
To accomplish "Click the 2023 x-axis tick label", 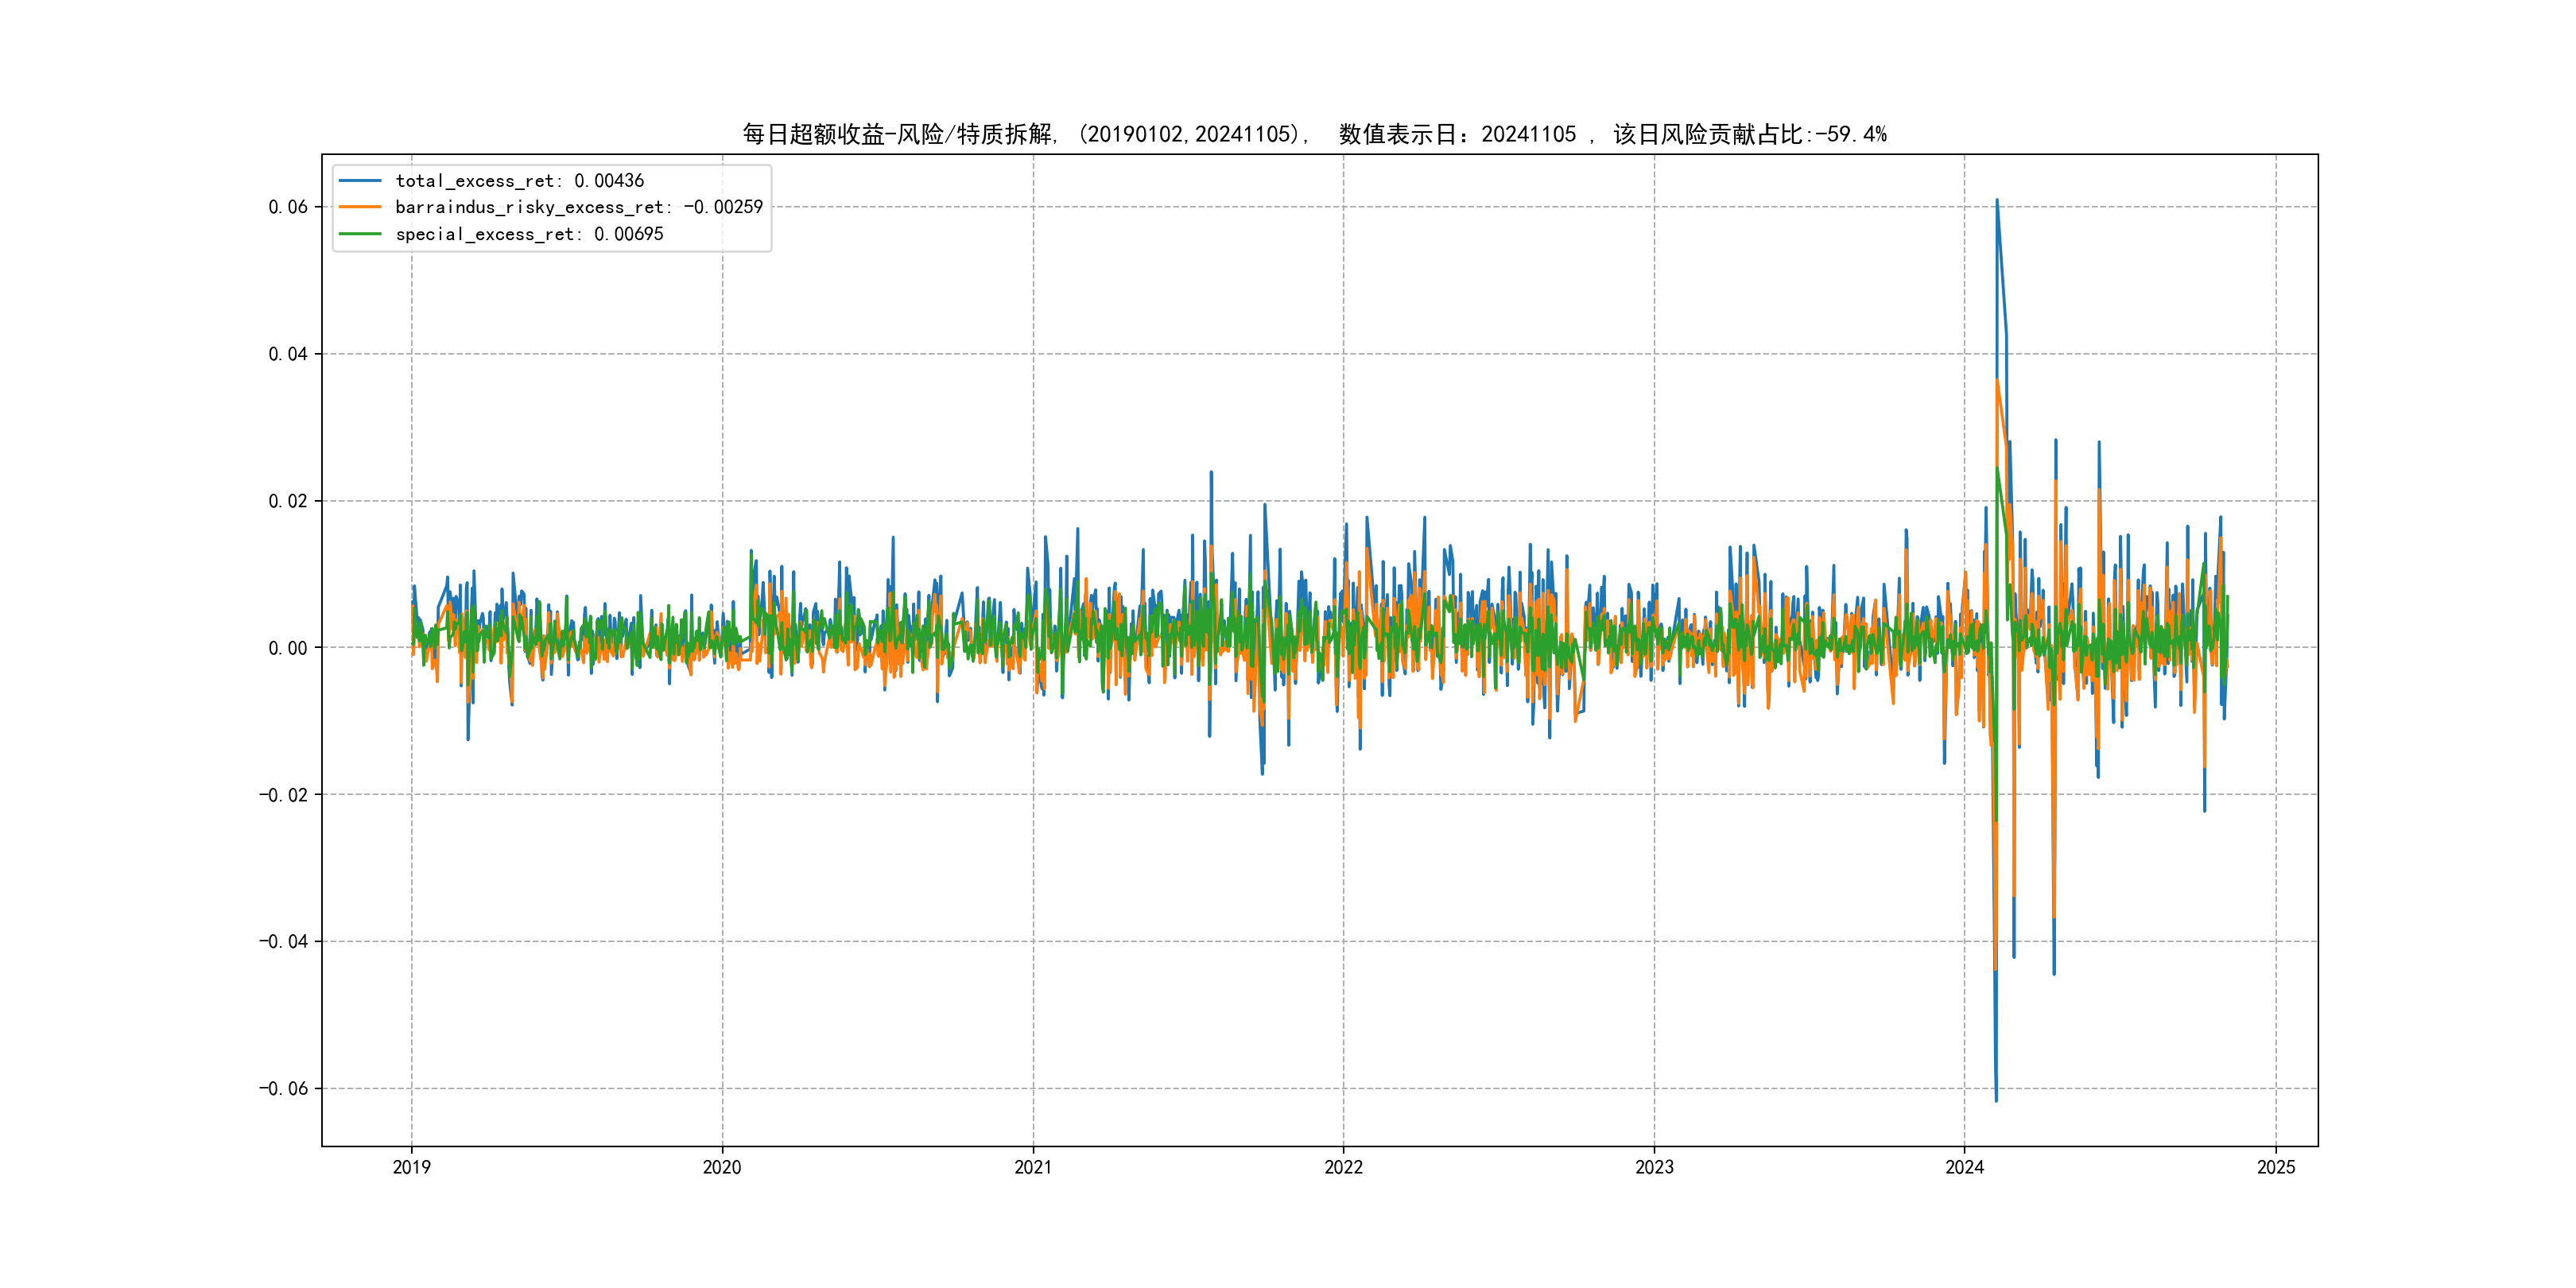I will [x=1654, y=1167].
